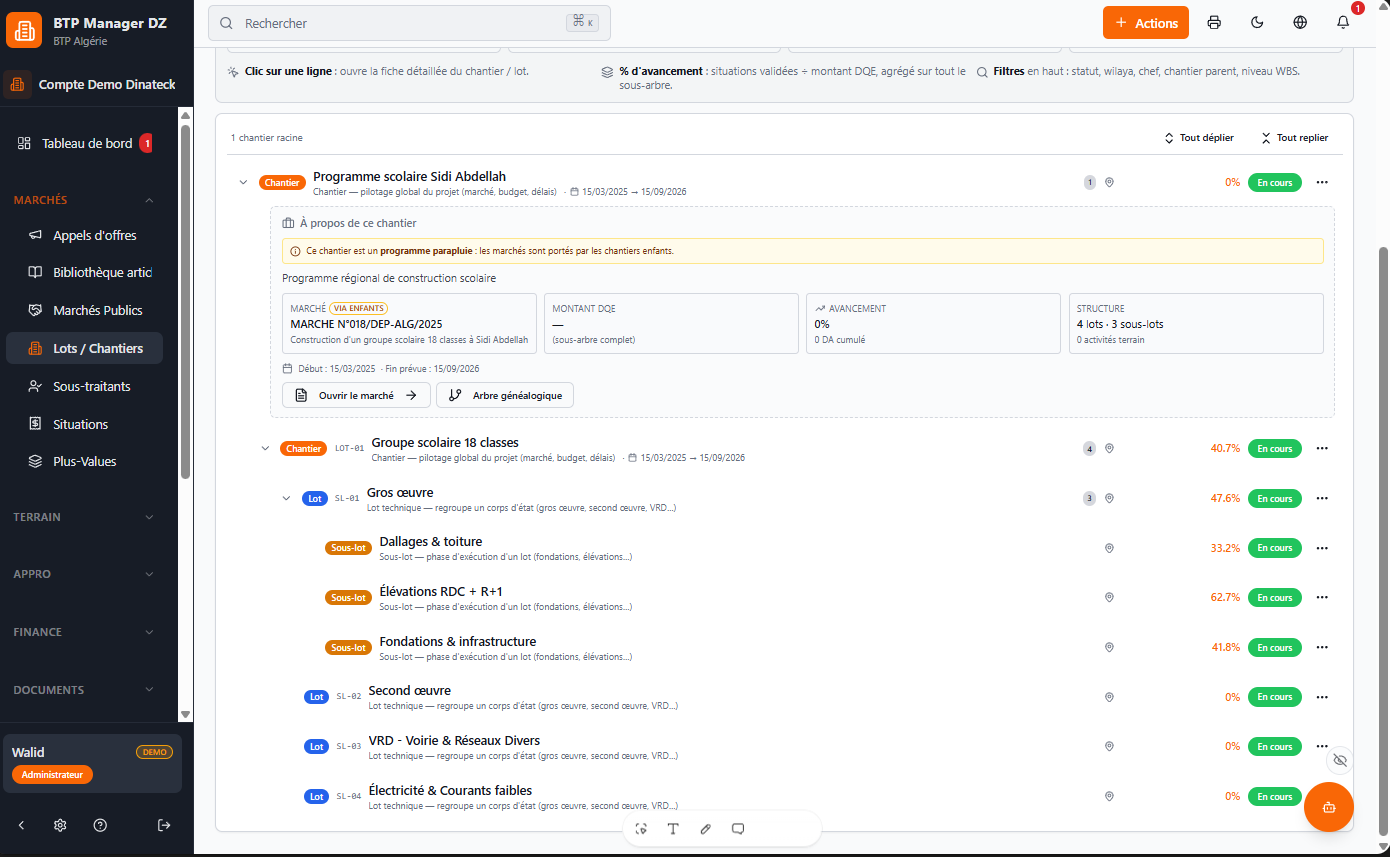Toggle the crossed-eye visibility button
The width and height of the screenshot is (1390, 857).
click(x=1340, y=760)
